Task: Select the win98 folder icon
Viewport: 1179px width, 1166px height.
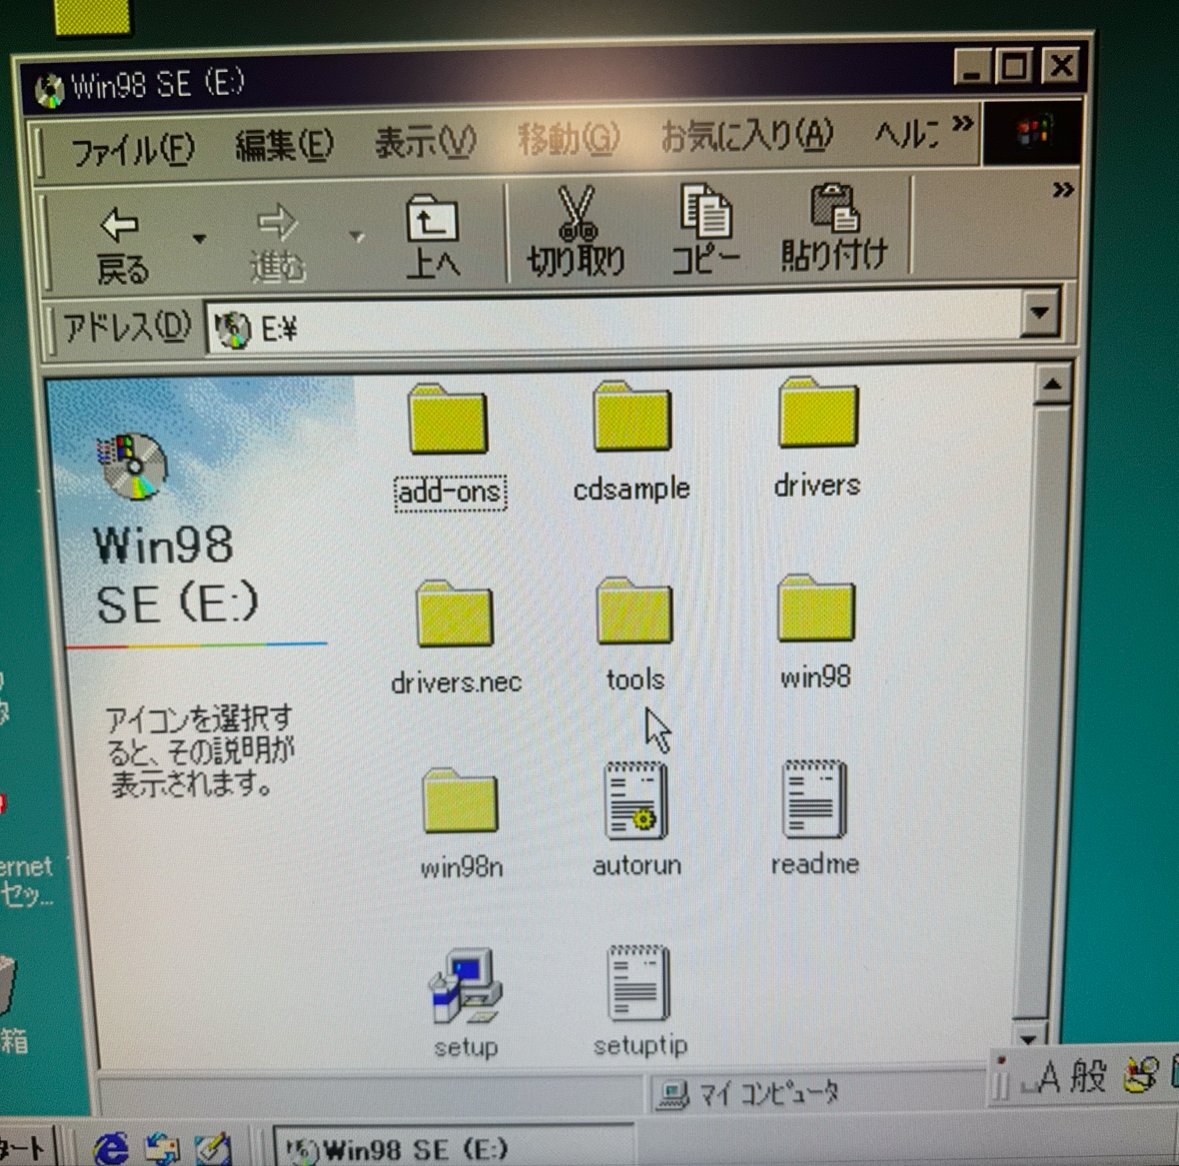Action: (817, 608)
